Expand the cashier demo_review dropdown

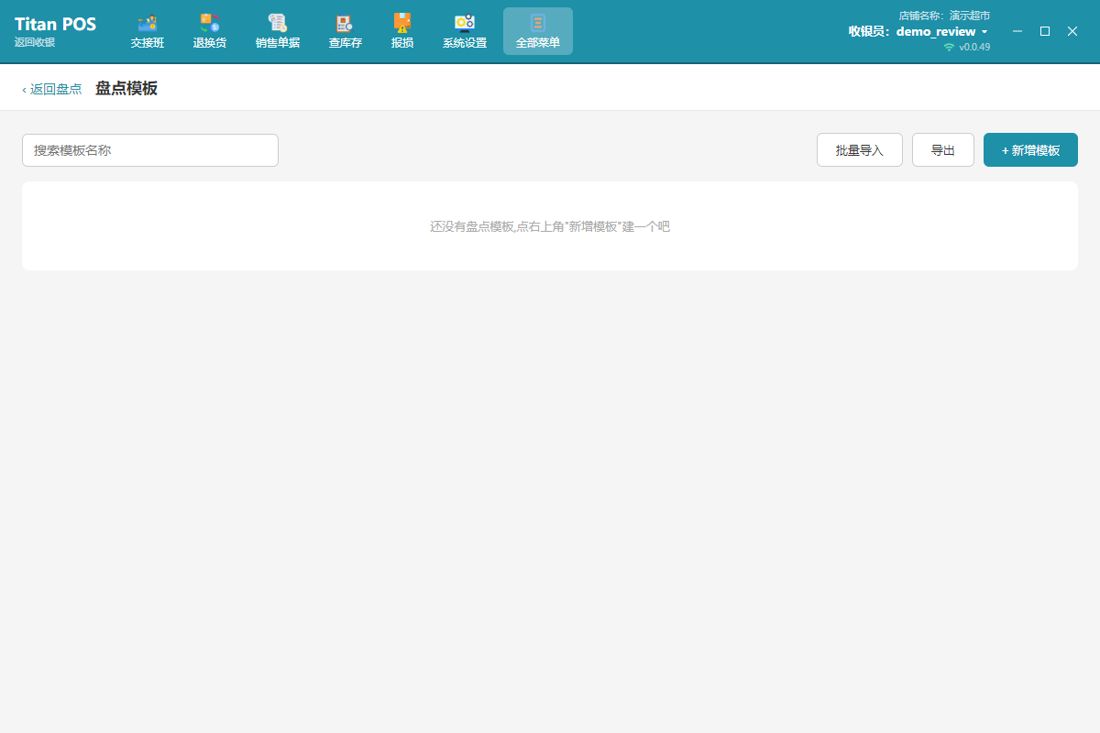tap(984, 32)
